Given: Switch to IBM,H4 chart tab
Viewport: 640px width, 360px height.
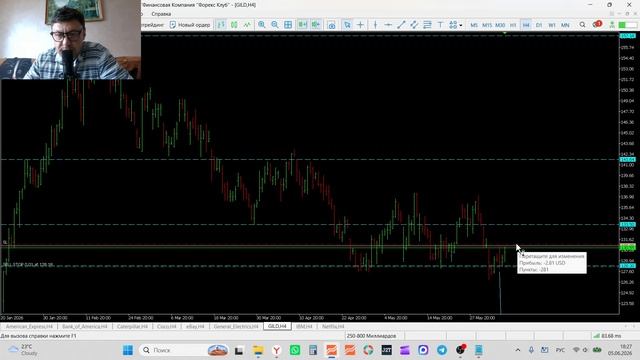Looking at the screenshot, I should pos(304,327).
